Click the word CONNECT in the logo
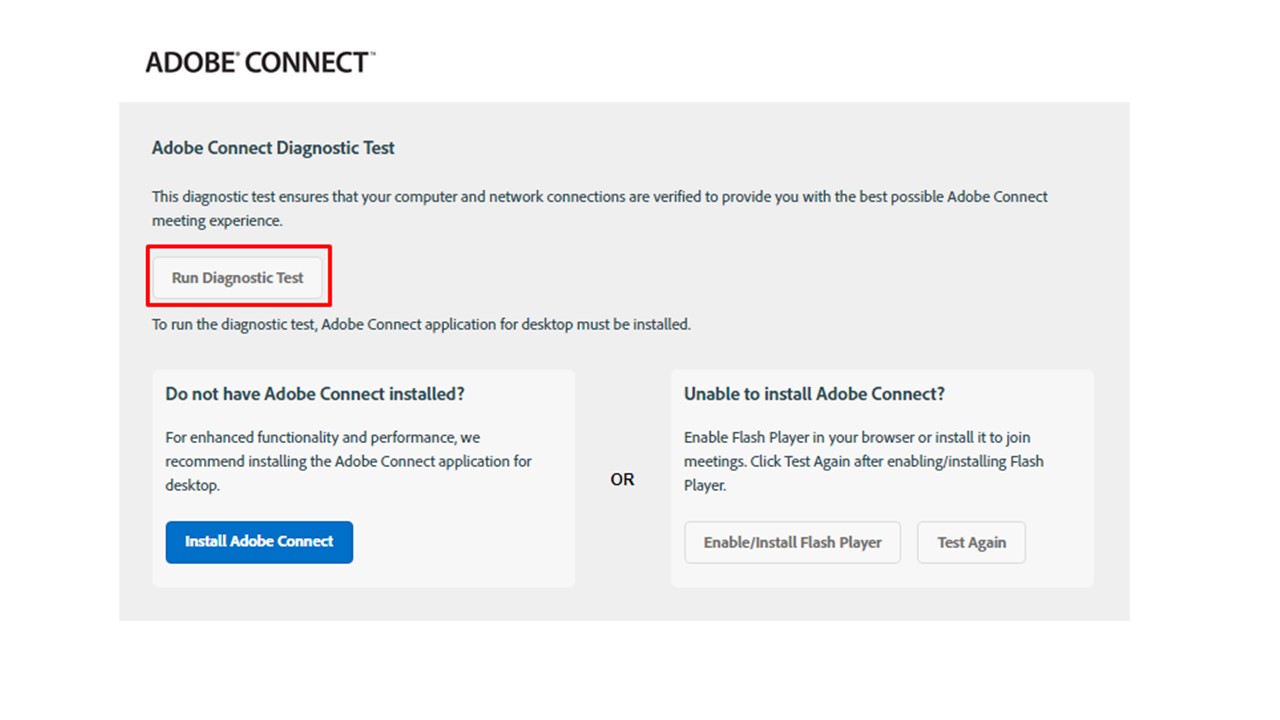This screenshot has height=720, width=1280. (x=306, y=63)
